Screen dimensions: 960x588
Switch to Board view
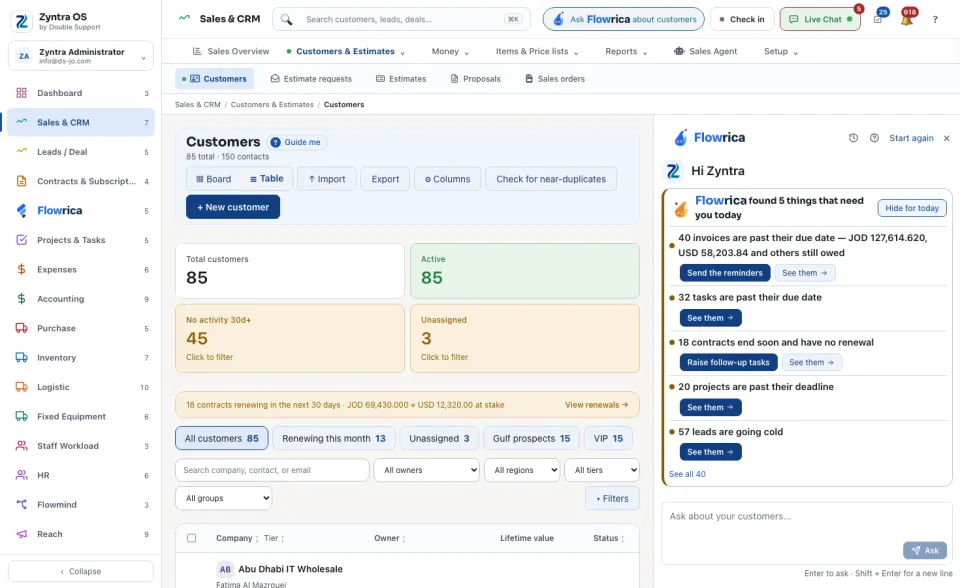click(x=214, y=179)
